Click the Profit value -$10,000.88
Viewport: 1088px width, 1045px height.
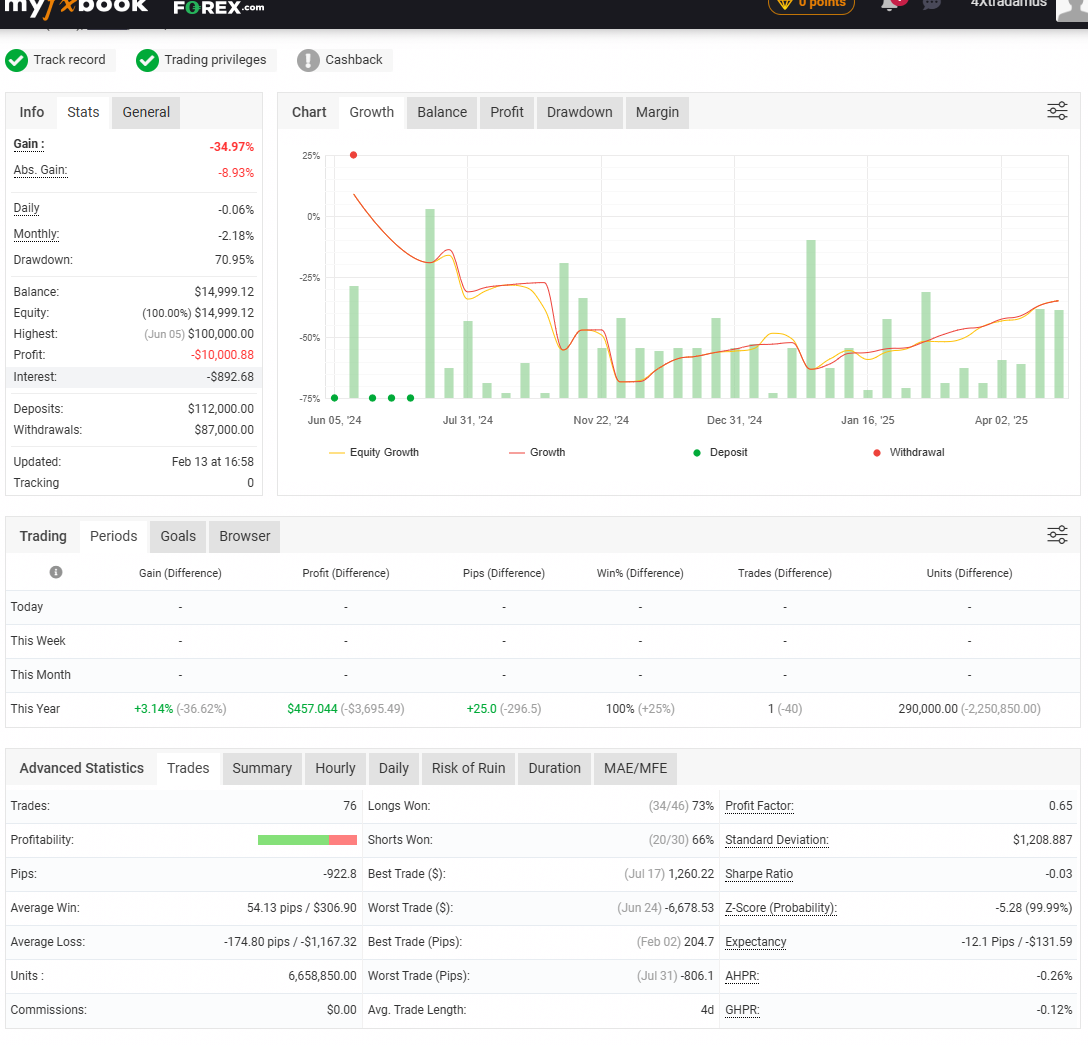pos(222,355)
